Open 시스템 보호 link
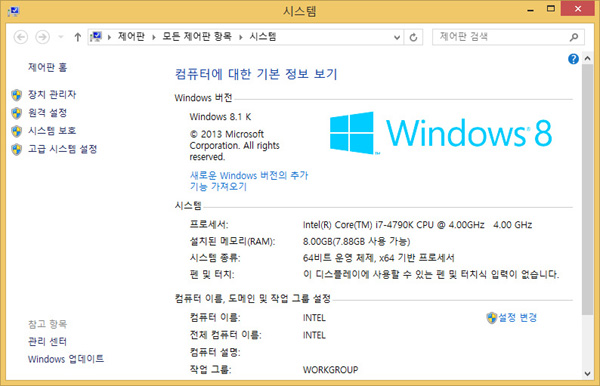Viewport: 600px width, 386px height. (52, 131)
